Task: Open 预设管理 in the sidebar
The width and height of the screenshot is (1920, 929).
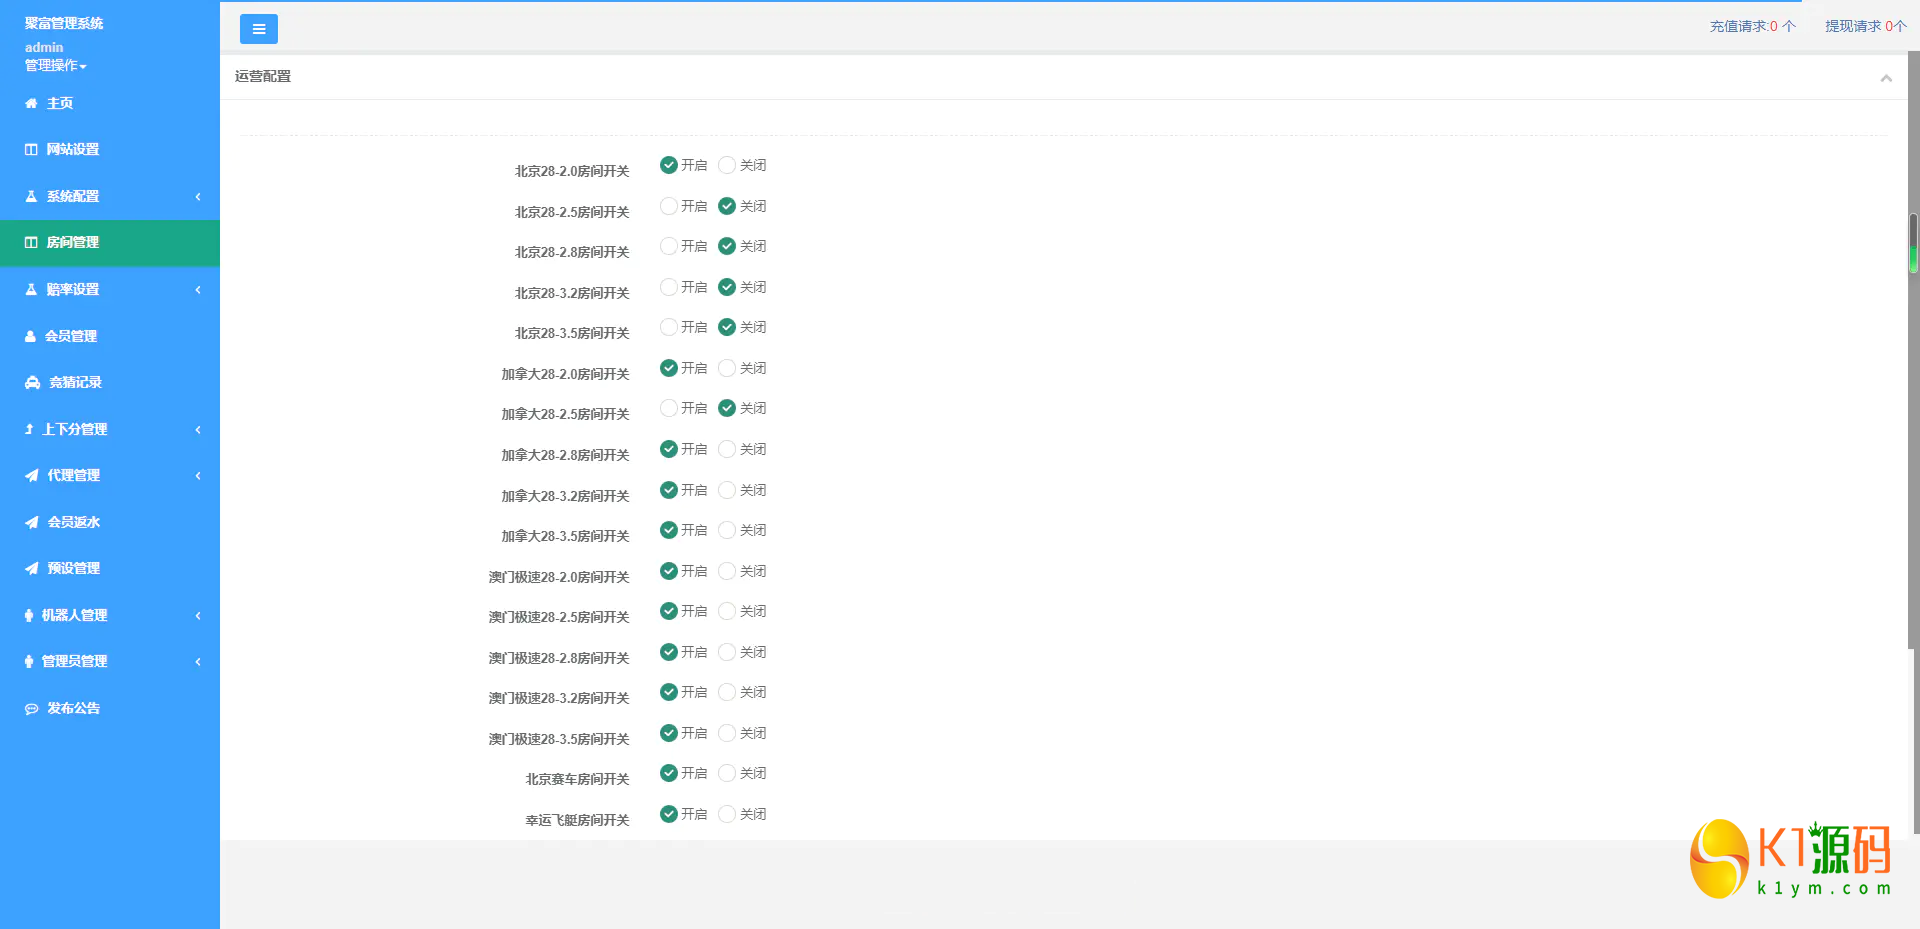Action: (110, 568)
